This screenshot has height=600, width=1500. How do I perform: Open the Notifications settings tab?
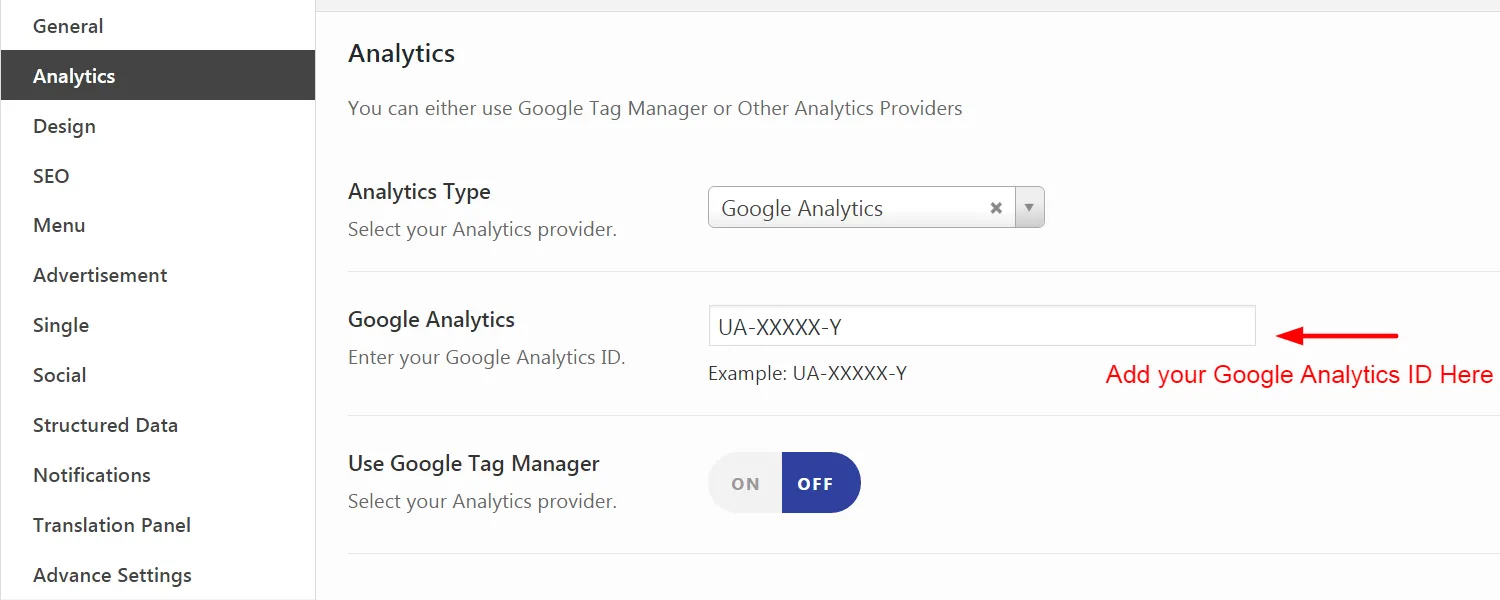pos(92,475)
